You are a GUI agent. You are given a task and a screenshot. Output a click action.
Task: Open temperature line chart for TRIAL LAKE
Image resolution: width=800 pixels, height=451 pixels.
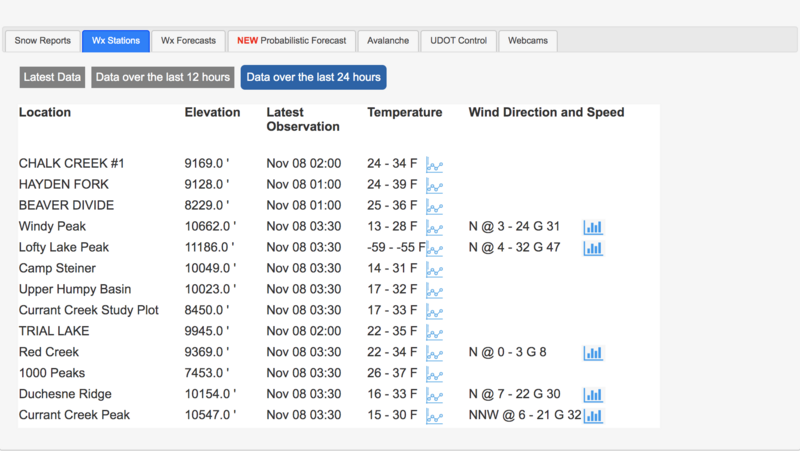coord(434,332)
